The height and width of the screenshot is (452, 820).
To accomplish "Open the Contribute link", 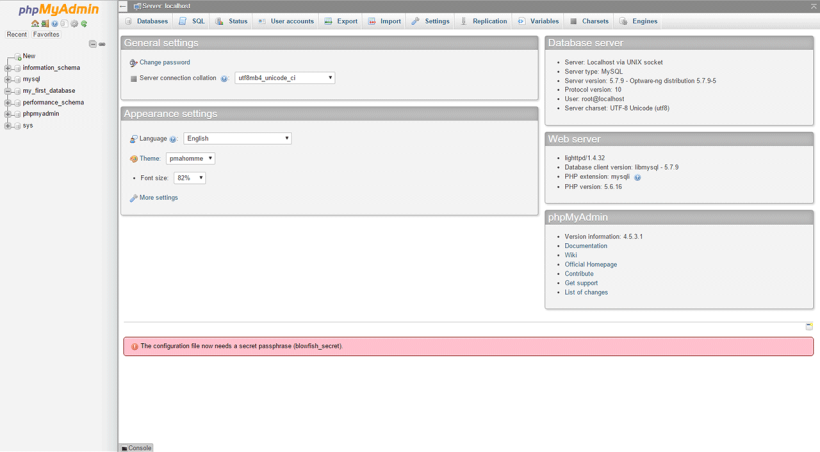I will 579,274.
